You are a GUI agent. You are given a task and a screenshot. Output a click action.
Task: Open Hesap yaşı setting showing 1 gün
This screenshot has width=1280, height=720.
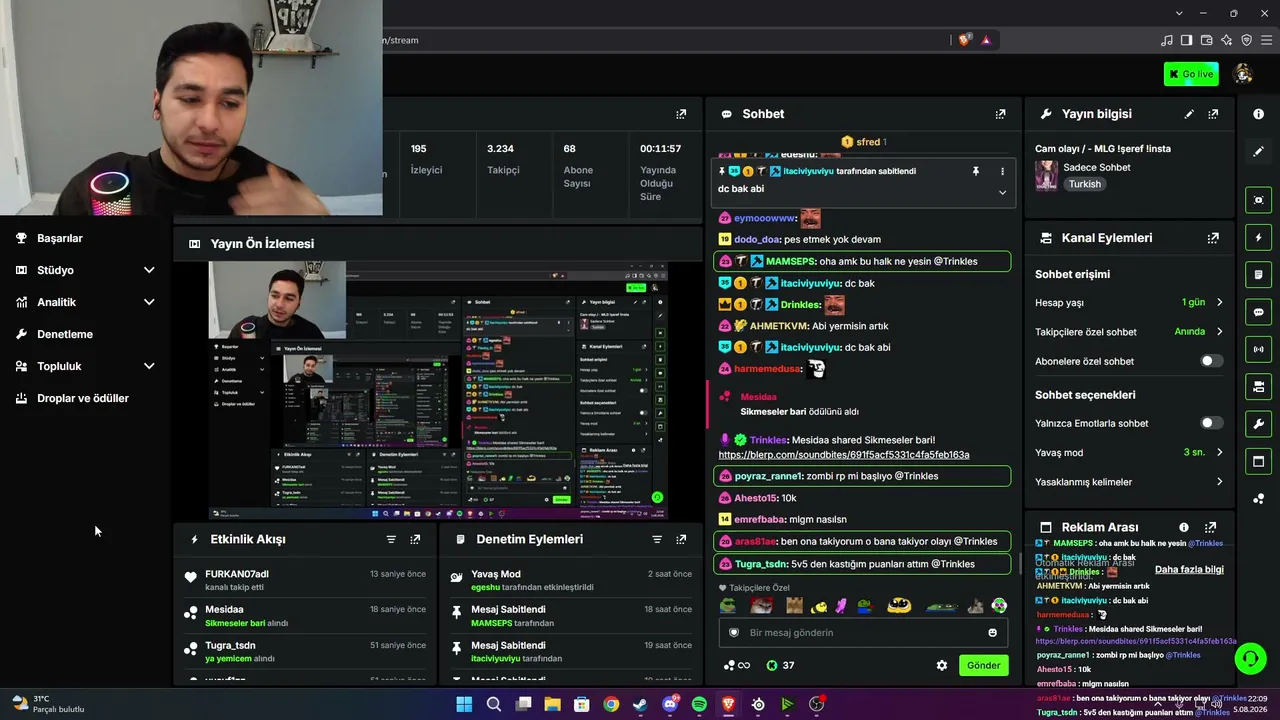tap(1129, 302)
